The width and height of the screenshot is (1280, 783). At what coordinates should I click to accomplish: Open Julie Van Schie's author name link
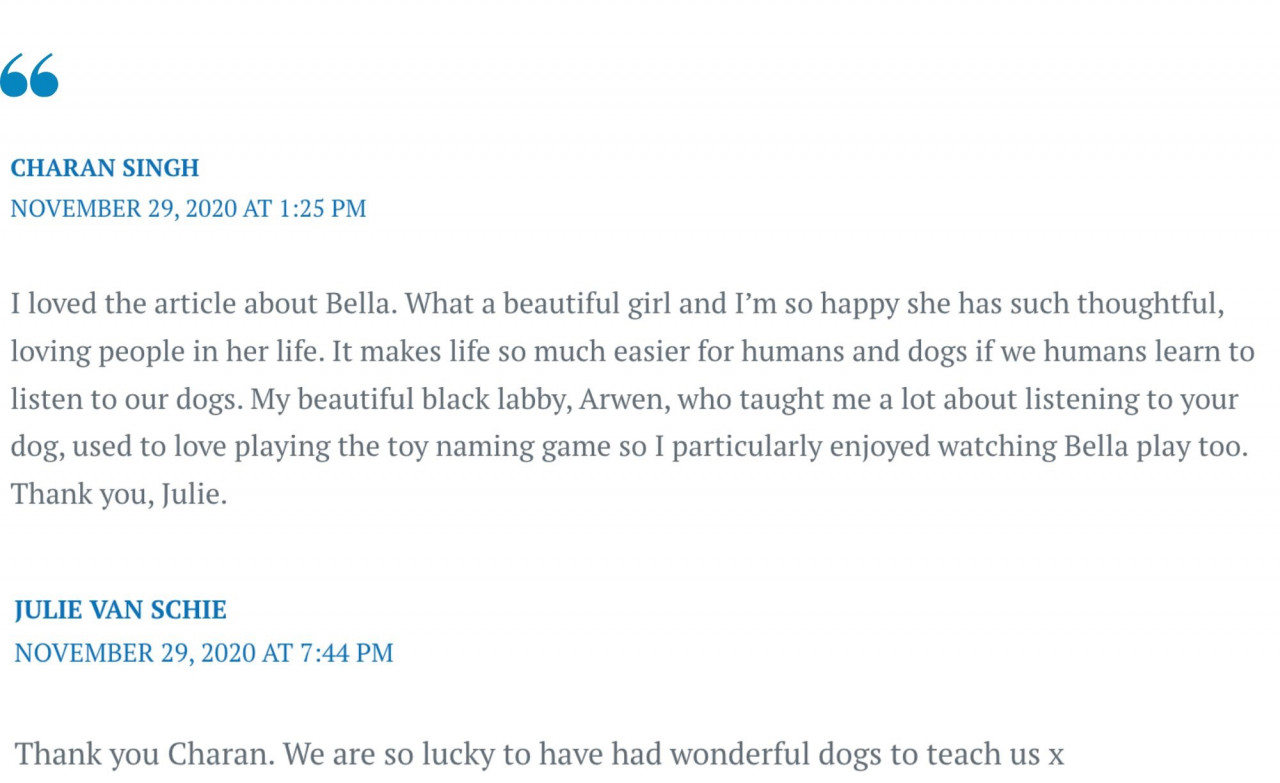tap(121, 610)
